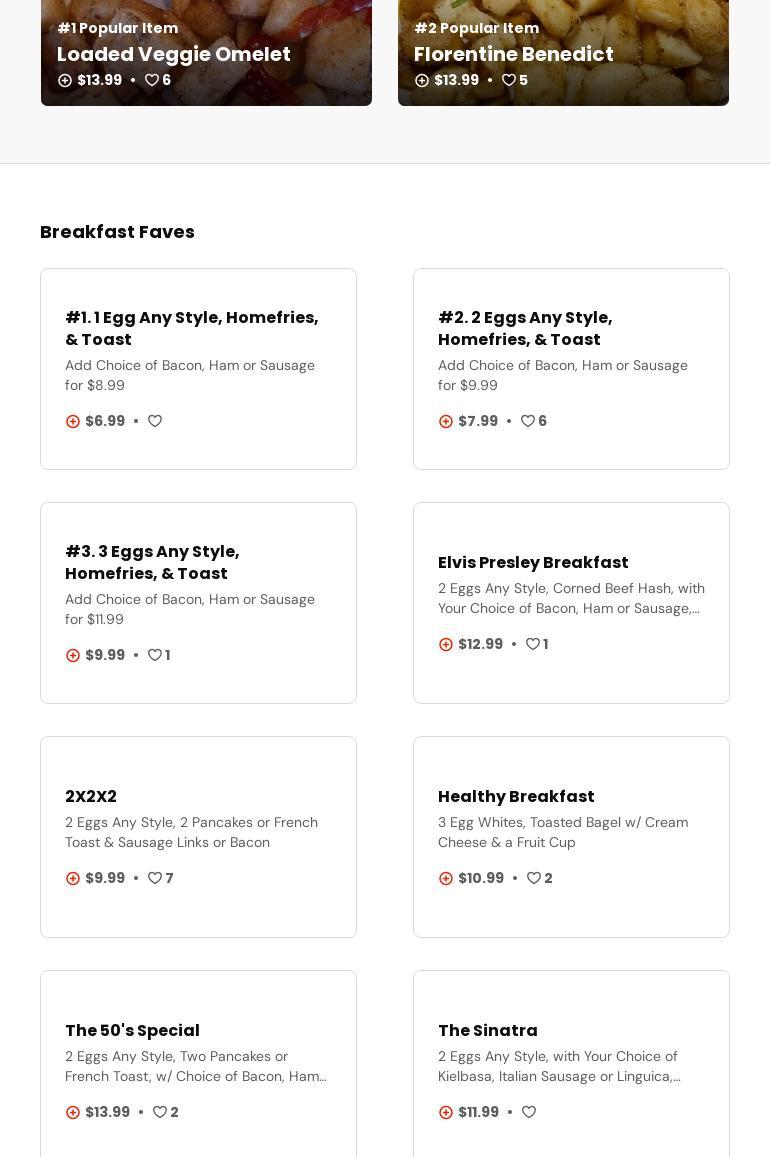770x1157 pixels.
Task: Click the Breakfast Faves section heading
Action: tap(117, 231)
